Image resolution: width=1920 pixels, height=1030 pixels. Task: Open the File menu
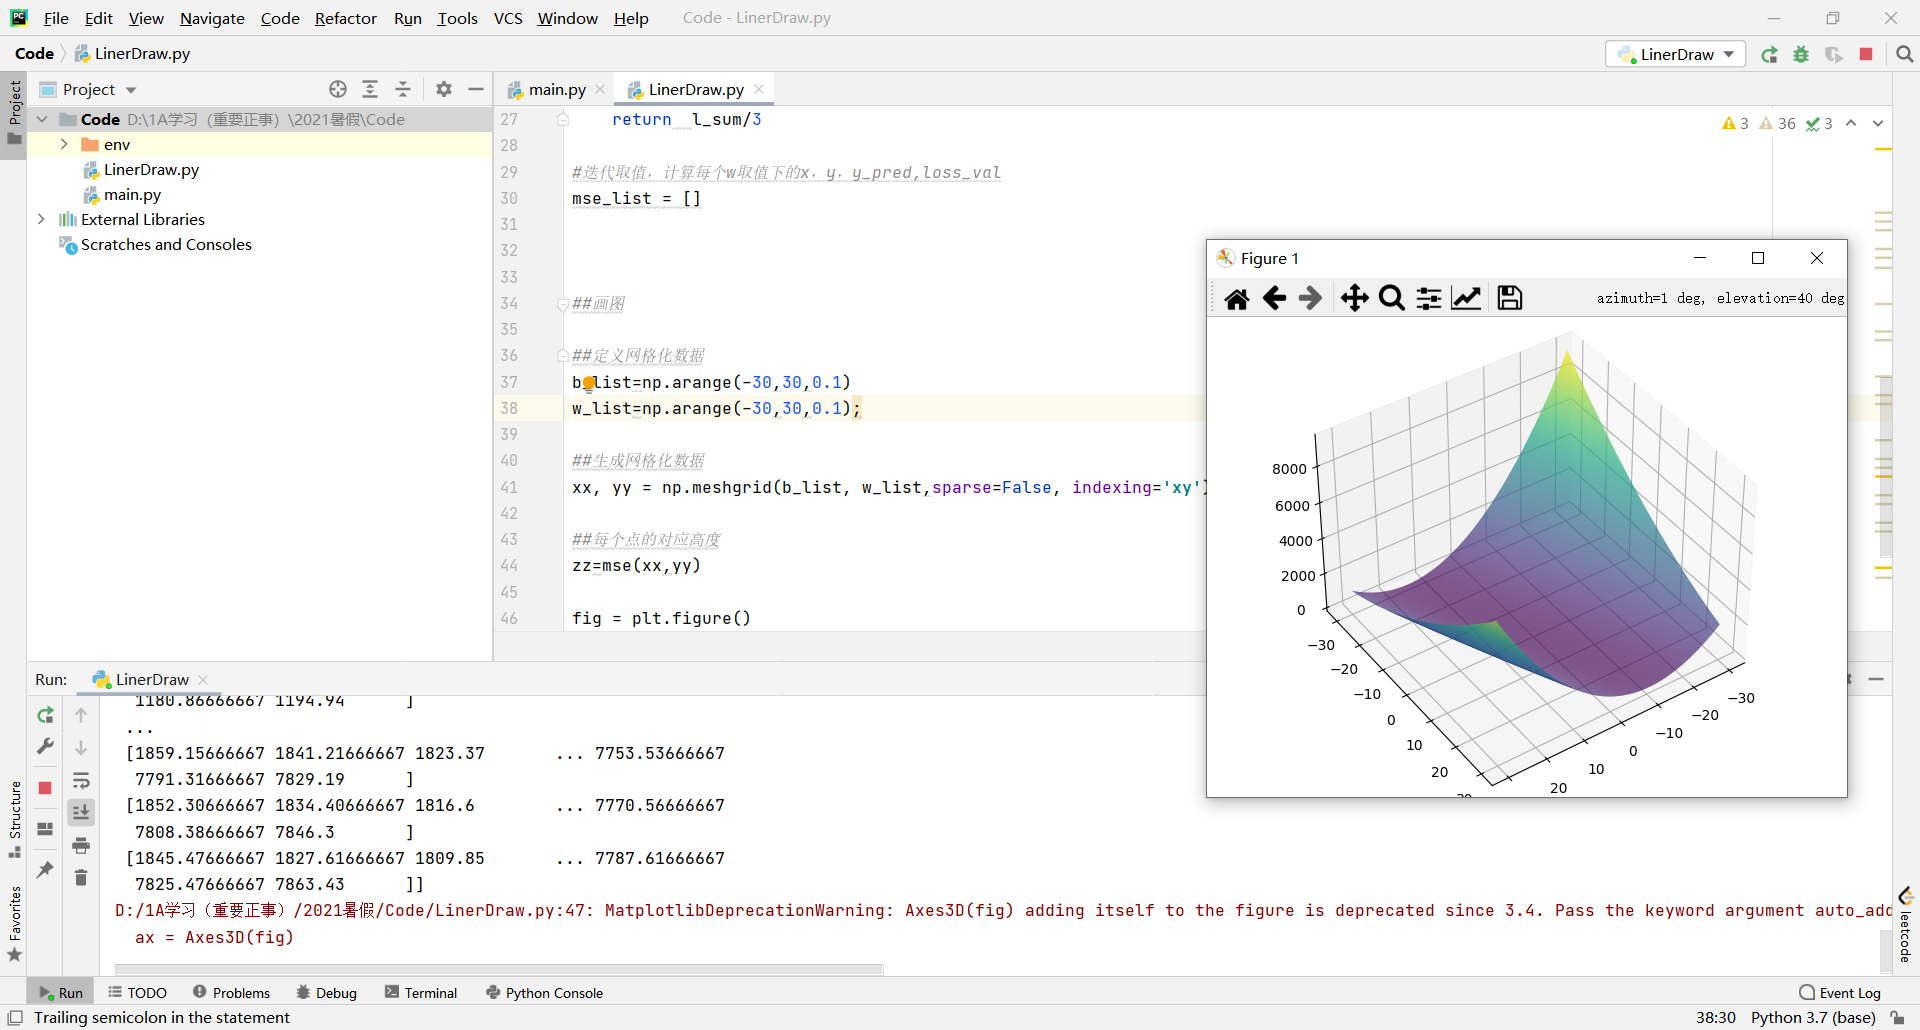pyautogui.click(x=56, y=18)
